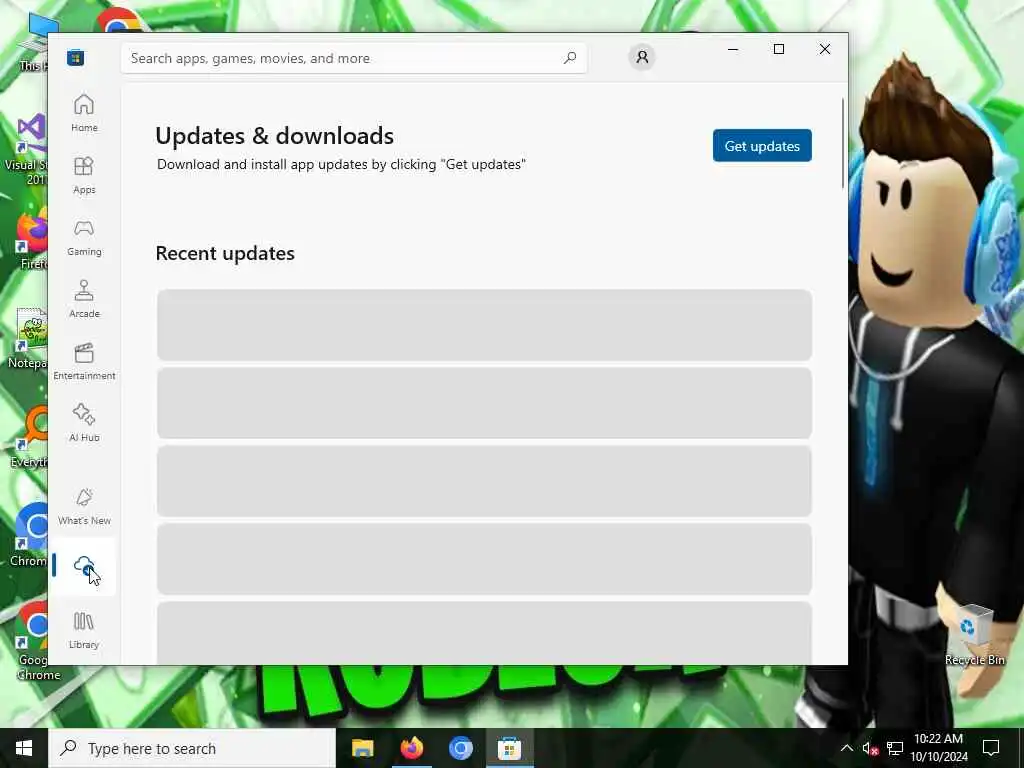Open the Apps section in sidebar
Viewport: 1024px width, 768px height.
point(84,175)
